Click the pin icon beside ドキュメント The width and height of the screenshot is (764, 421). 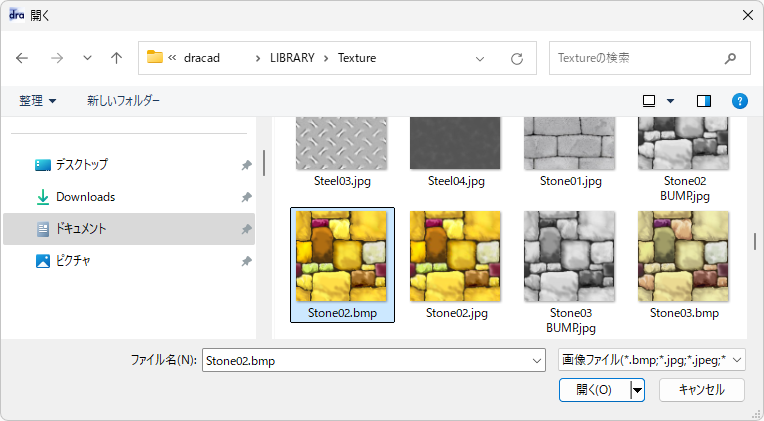pos(247,229)
